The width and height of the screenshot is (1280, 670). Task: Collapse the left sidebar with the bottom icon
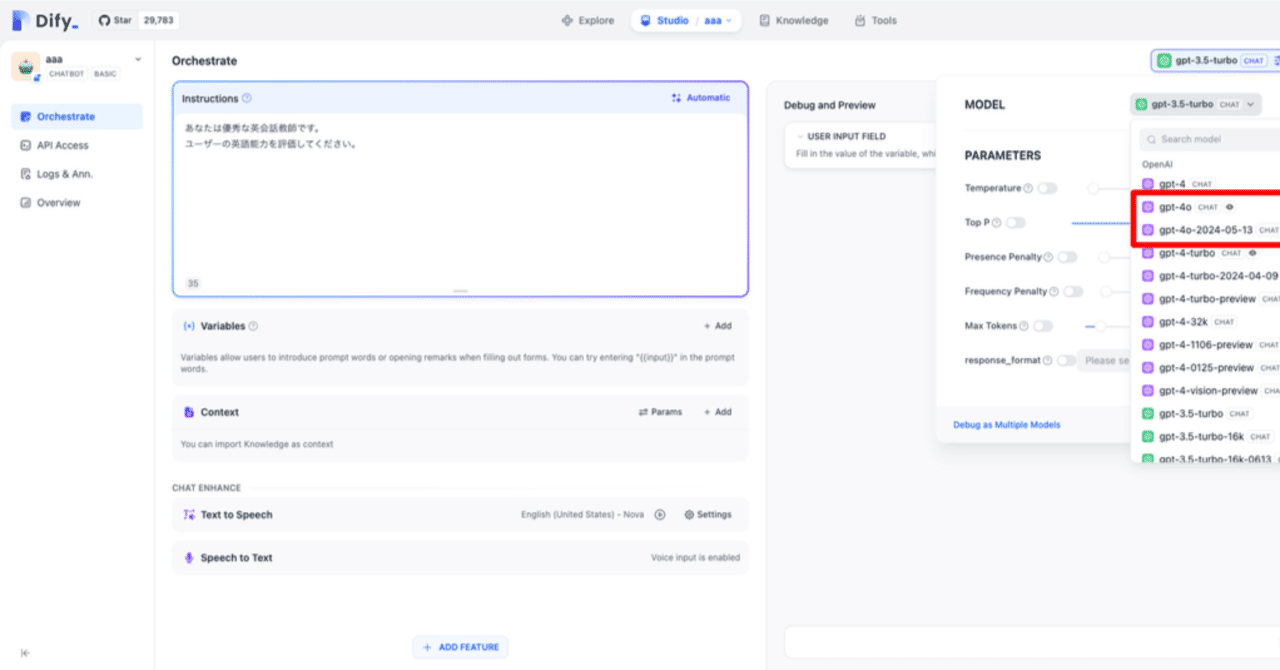(x=25, y=653)
